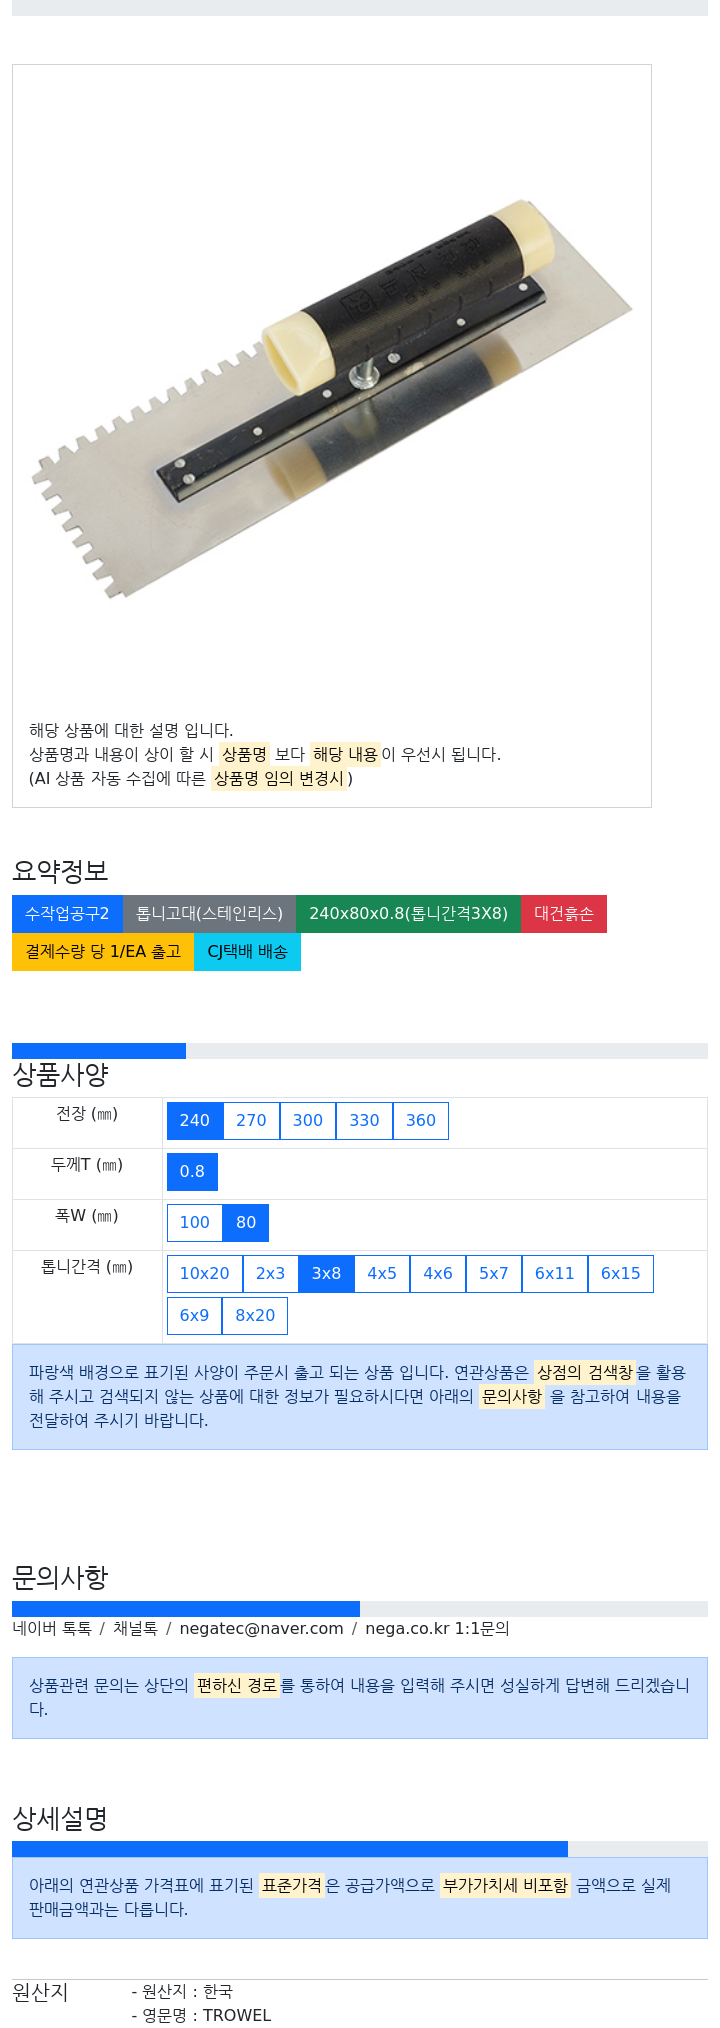Choose tooth spacing 2x3
The height and width of the screenshot is (2028, 720).
click(271, 1274)
